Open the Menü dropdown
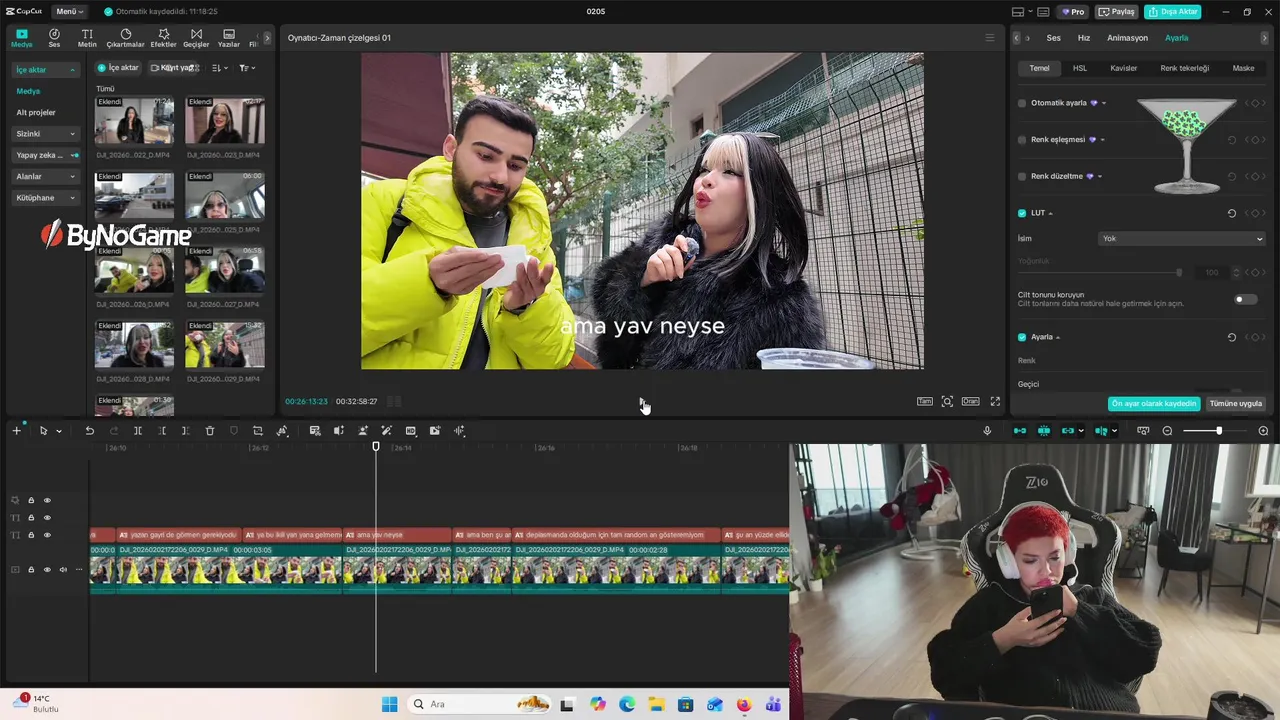This screenshot has width=1280, height=720. coord(69,11)
